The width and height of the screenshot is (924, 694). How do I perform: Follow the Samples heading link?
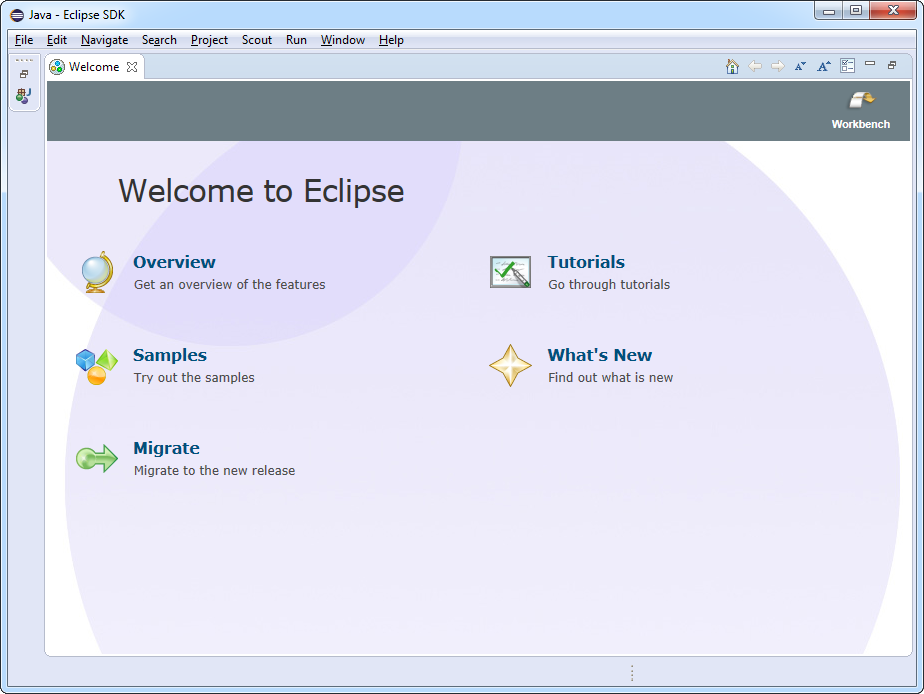pyautogui.click(x=170, y=355)
